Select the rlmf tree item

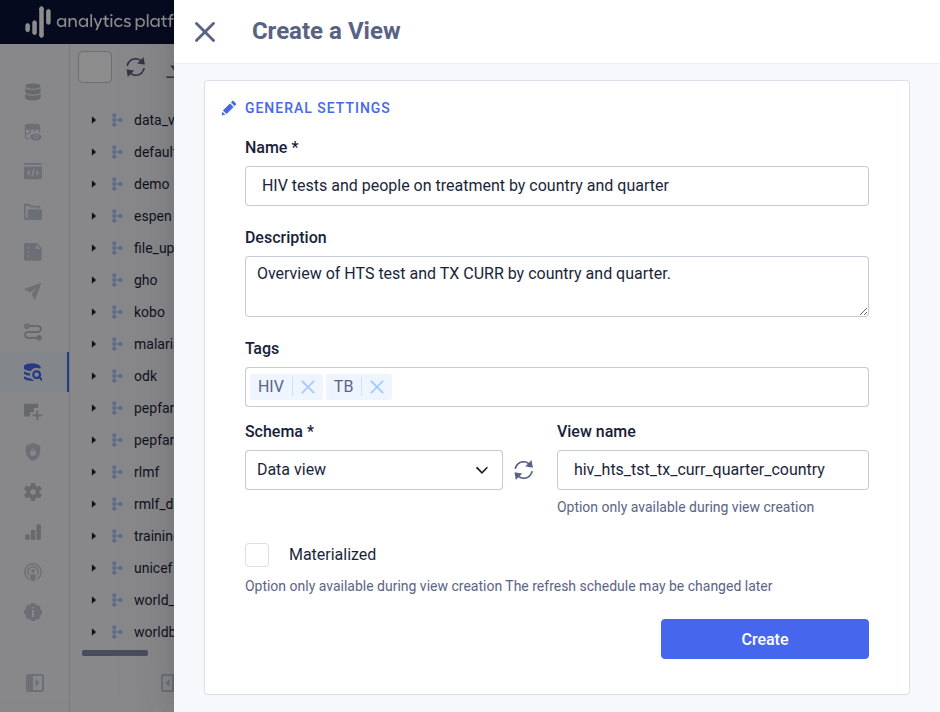click(x=147, y=472)
